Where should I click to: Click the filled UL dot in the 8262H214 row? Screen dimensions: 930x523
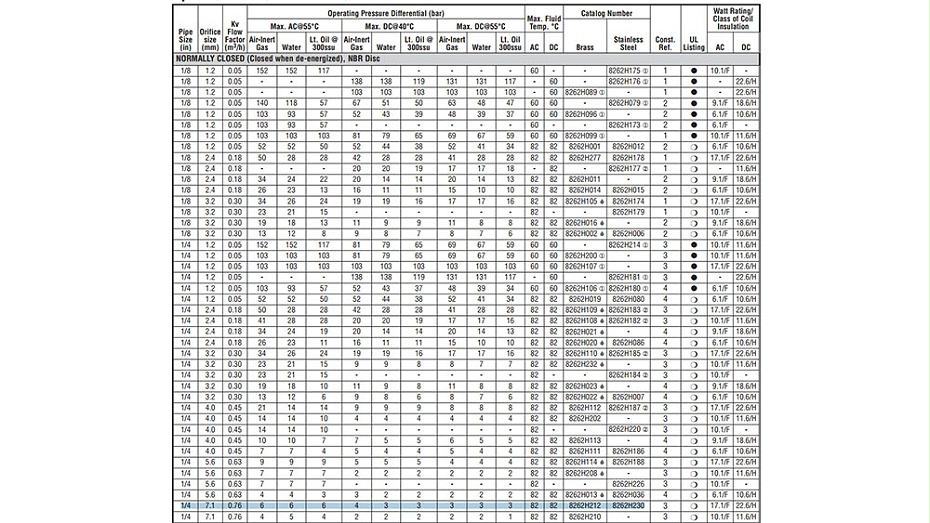point(692,244)
